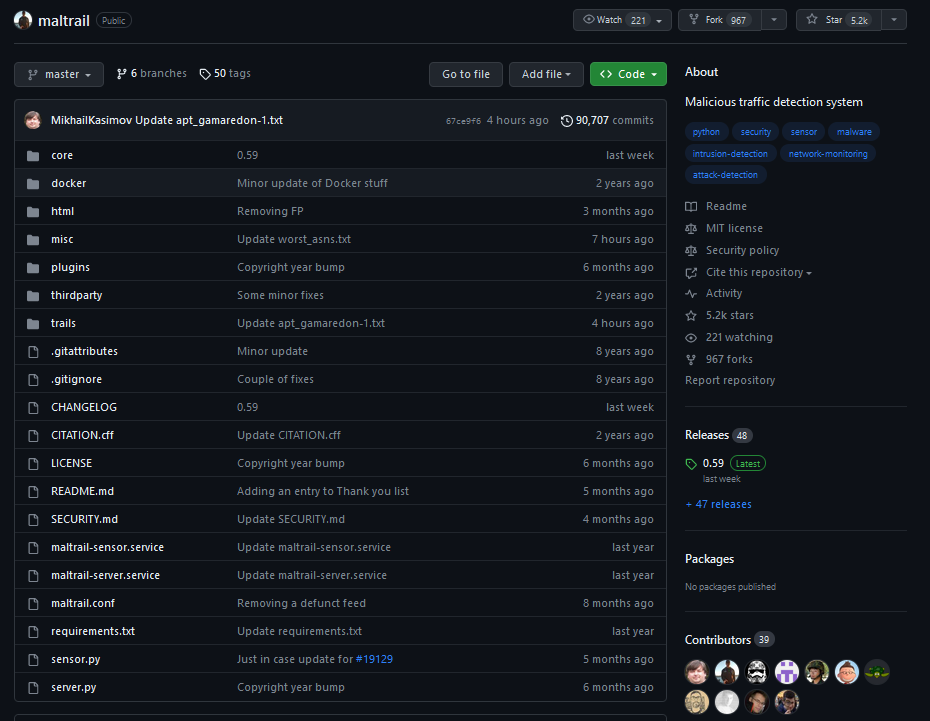Select the attack-detection topic tag
Screen dimensions: 930x721
point(725,175)
